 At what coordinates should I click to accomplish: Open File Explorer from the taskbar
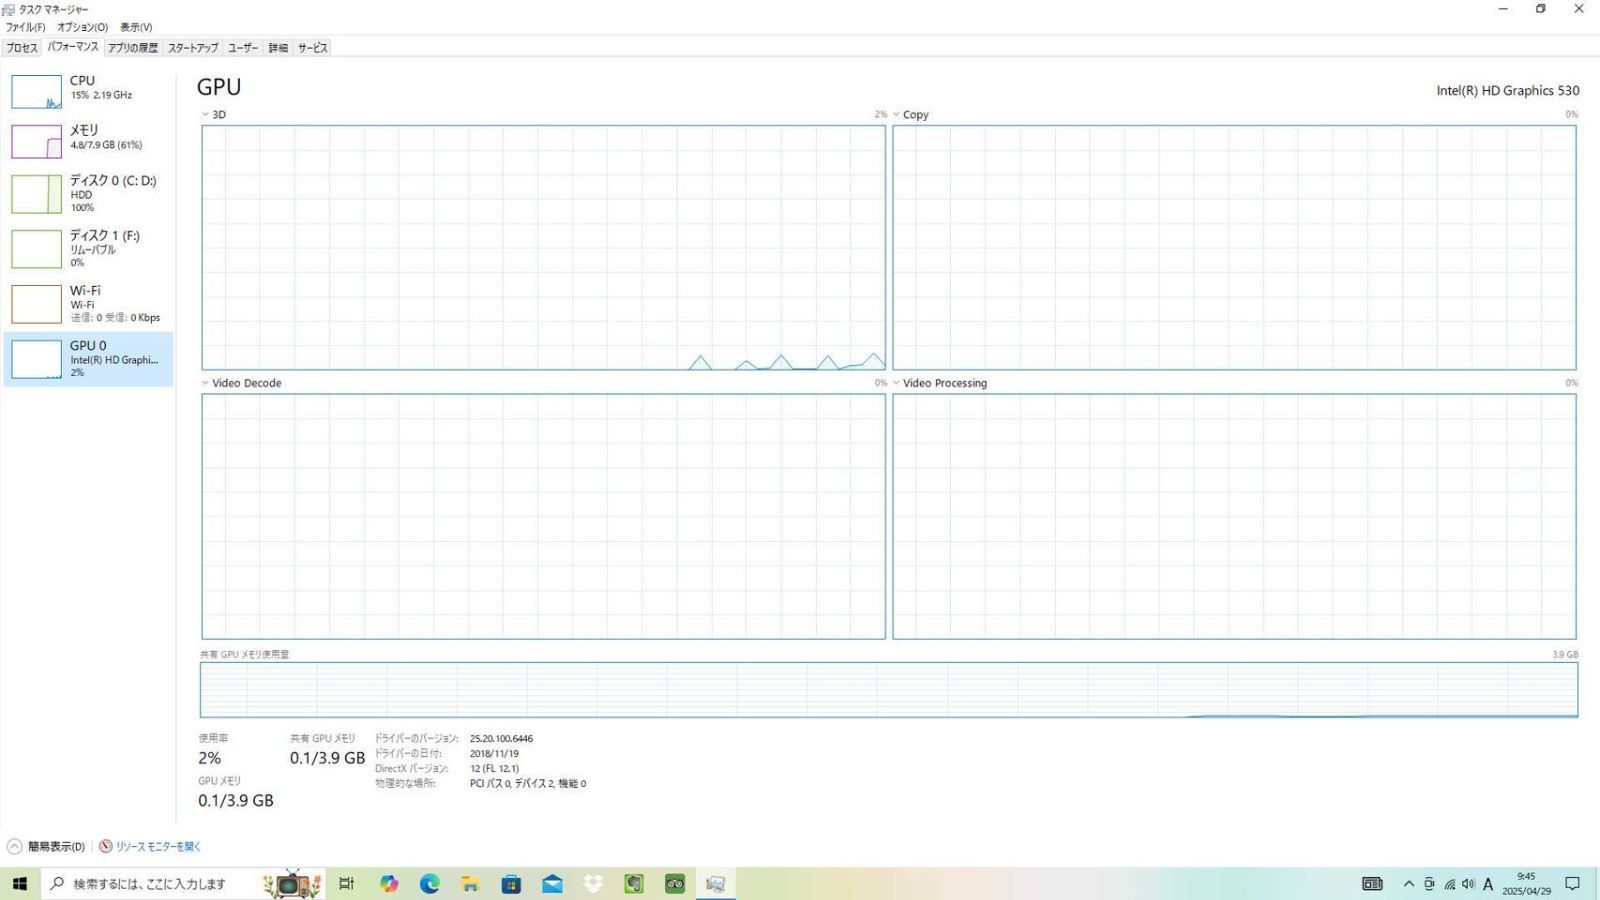tap(470, 884)
